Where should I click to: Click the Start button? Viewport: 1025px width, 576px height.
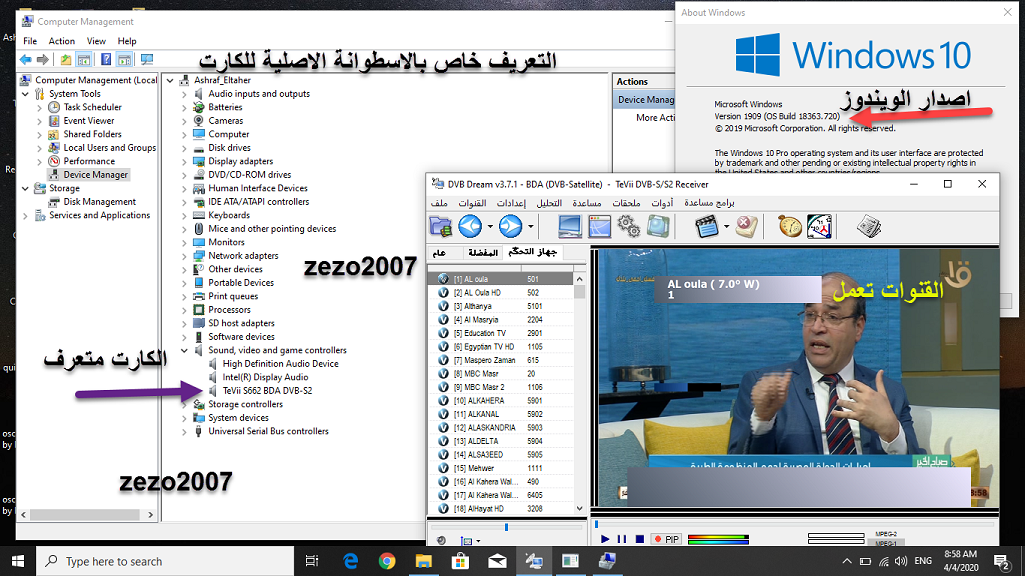pos(18,561)
